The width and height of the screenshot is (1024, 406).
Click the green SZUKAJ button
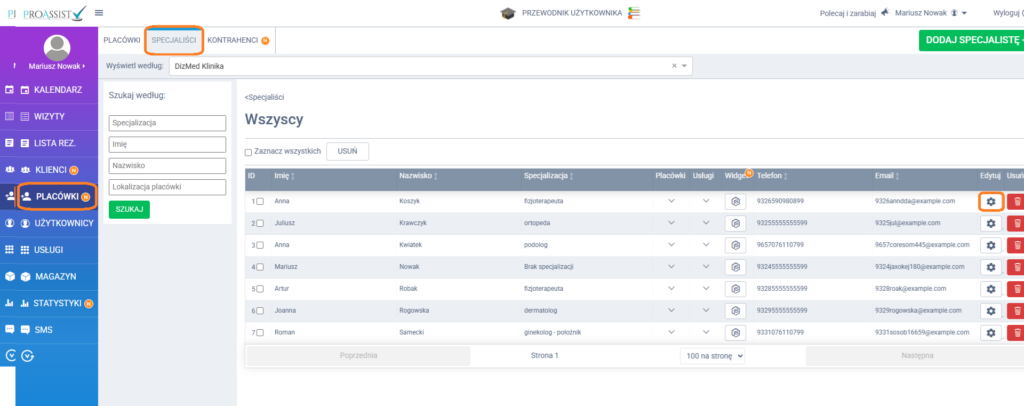coord(129,209)
